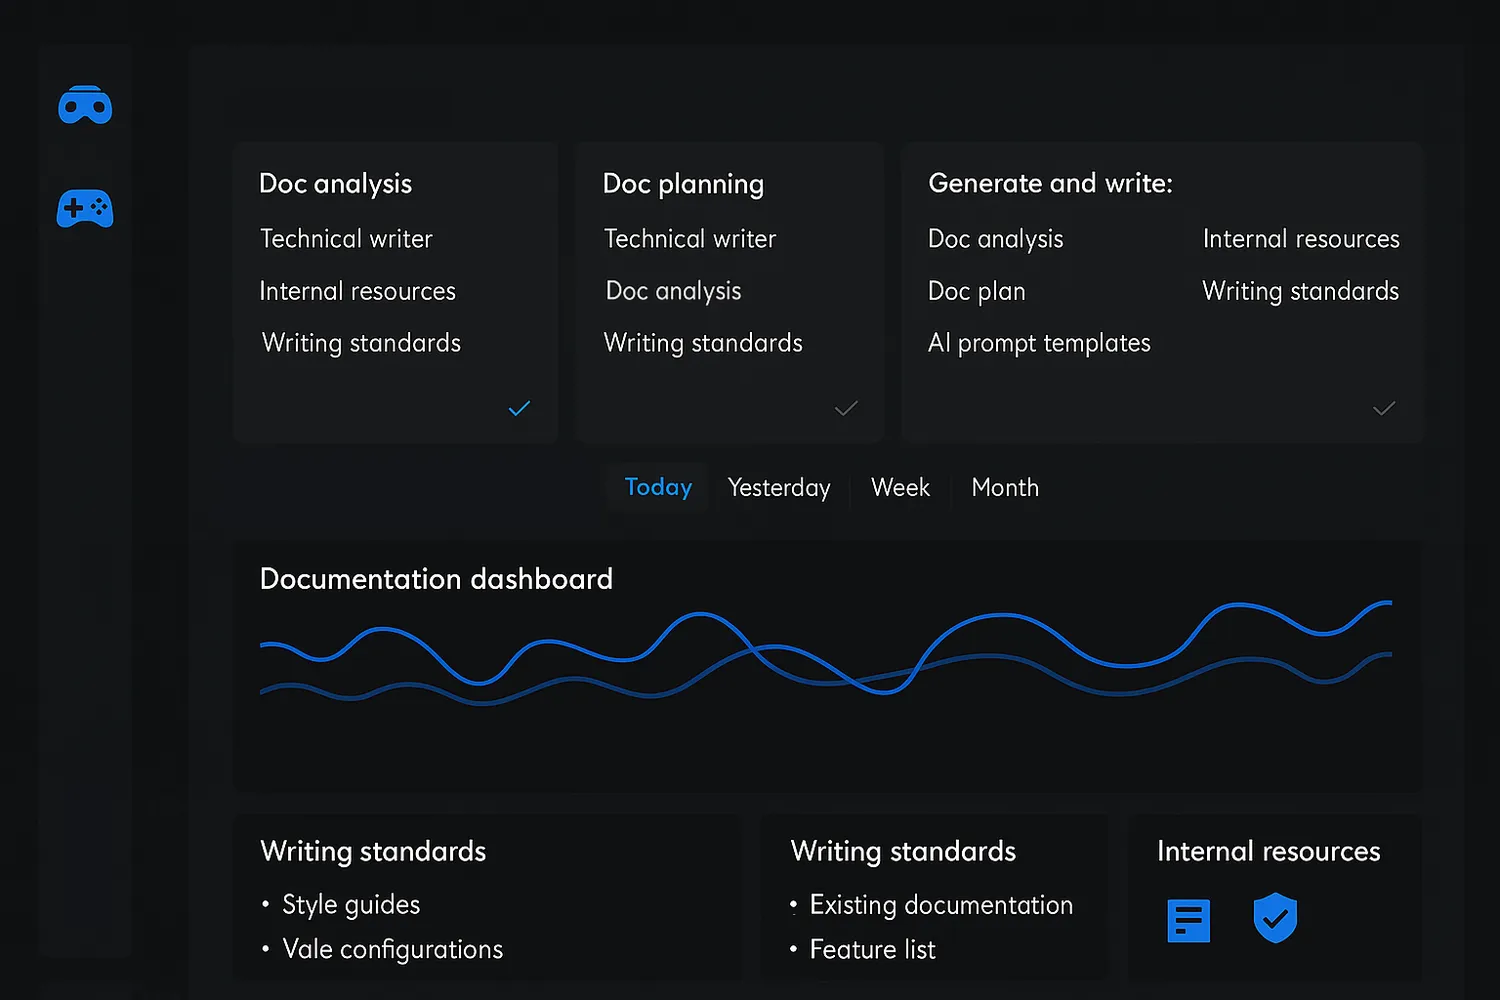
Task: Click the shield checkmark icon
Action: tap(1275, 918)
